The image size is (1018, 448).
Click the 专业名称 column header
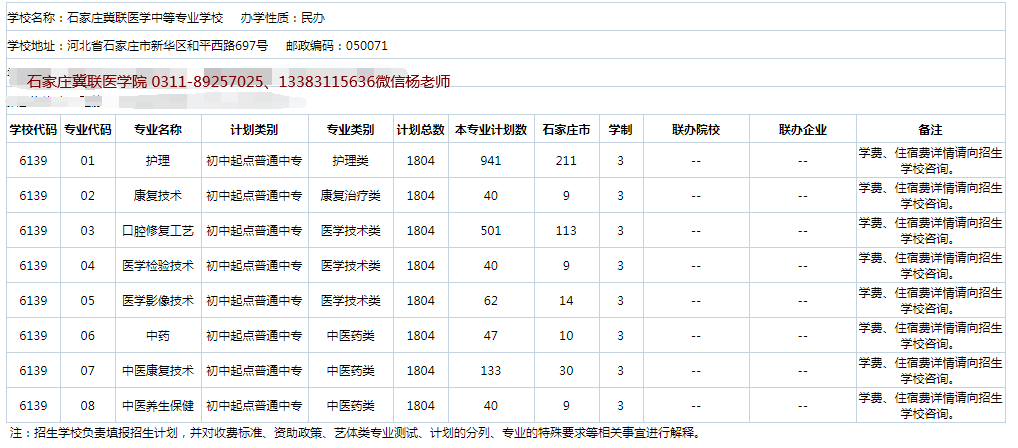(x=158, y=130)
